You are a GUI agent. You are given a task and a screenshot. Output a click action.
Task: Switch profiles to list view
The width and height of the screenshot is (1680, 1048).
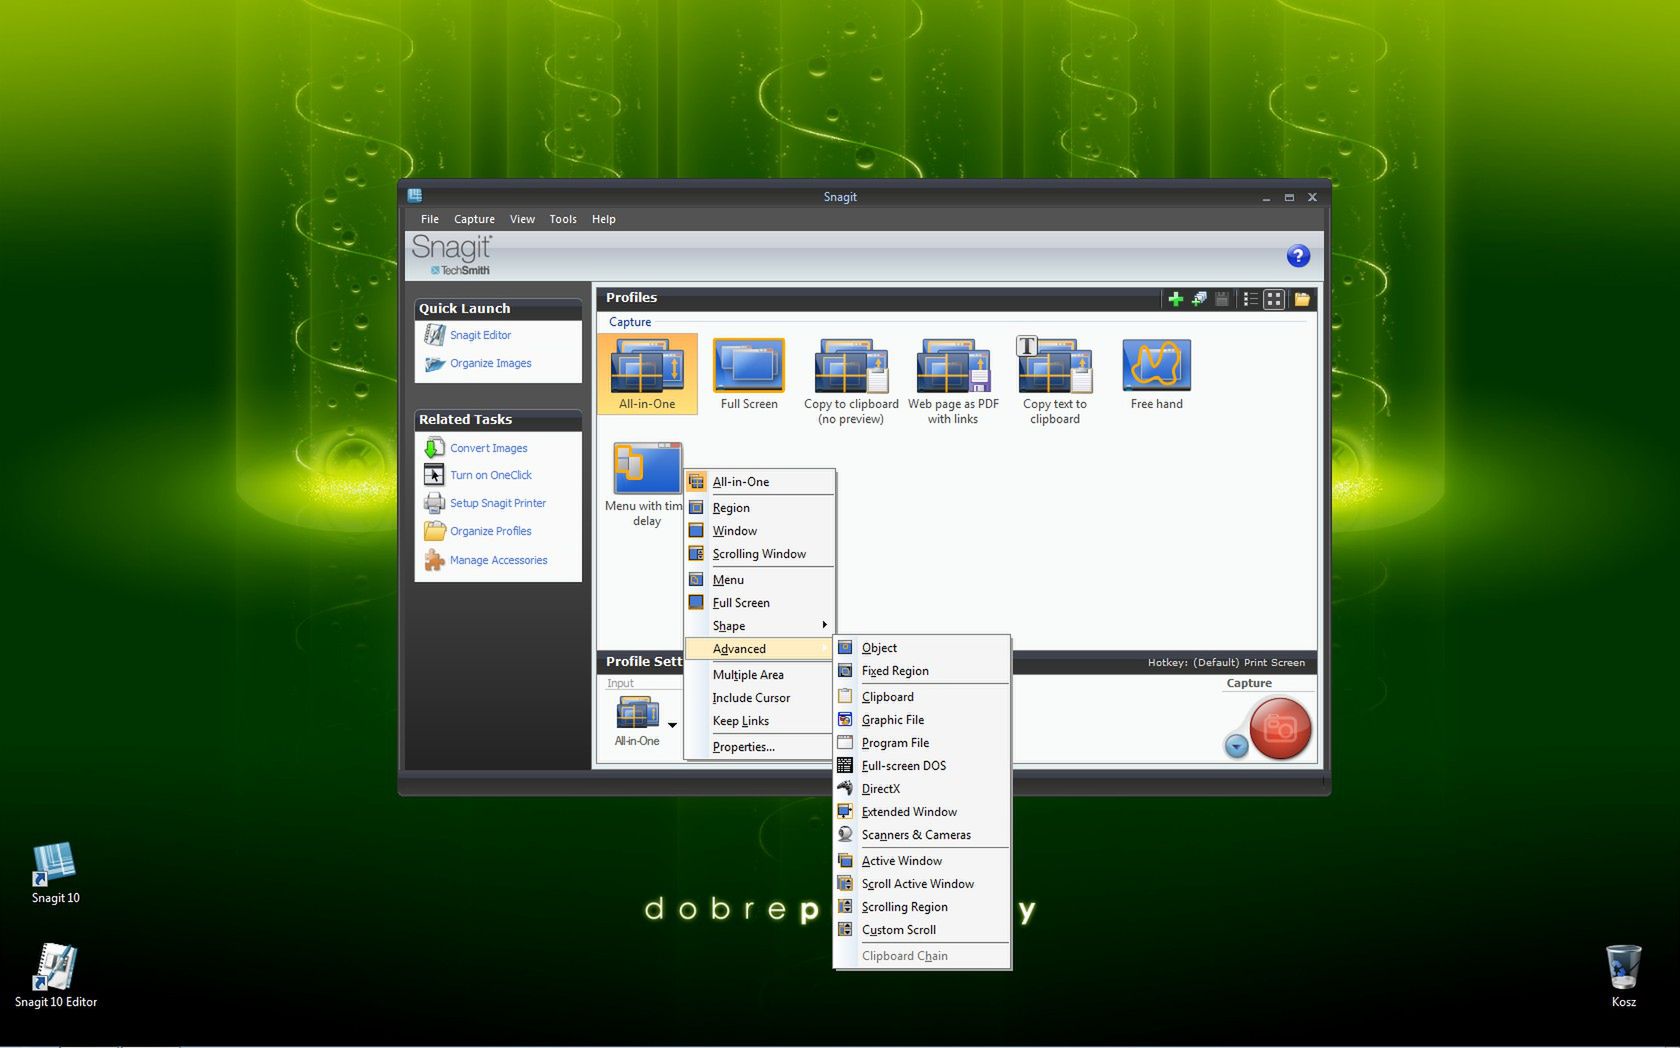pyautogui.click(x=1250, y=299)
